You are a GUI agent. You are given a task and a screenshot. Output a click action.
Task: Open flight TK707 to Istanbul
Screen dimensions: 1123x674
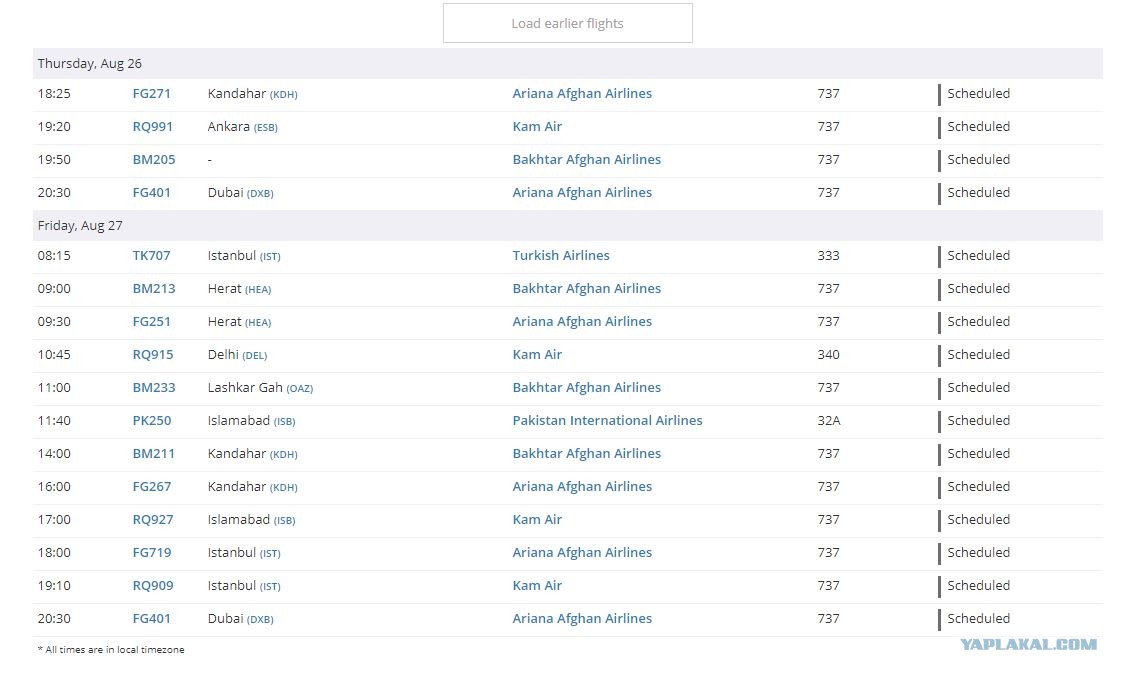151,256
